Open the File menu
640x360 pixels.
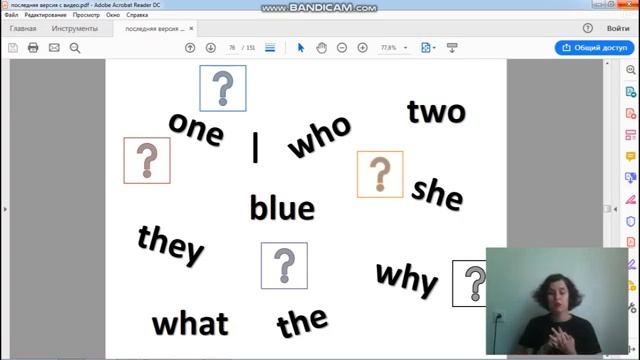click(11, 15)
